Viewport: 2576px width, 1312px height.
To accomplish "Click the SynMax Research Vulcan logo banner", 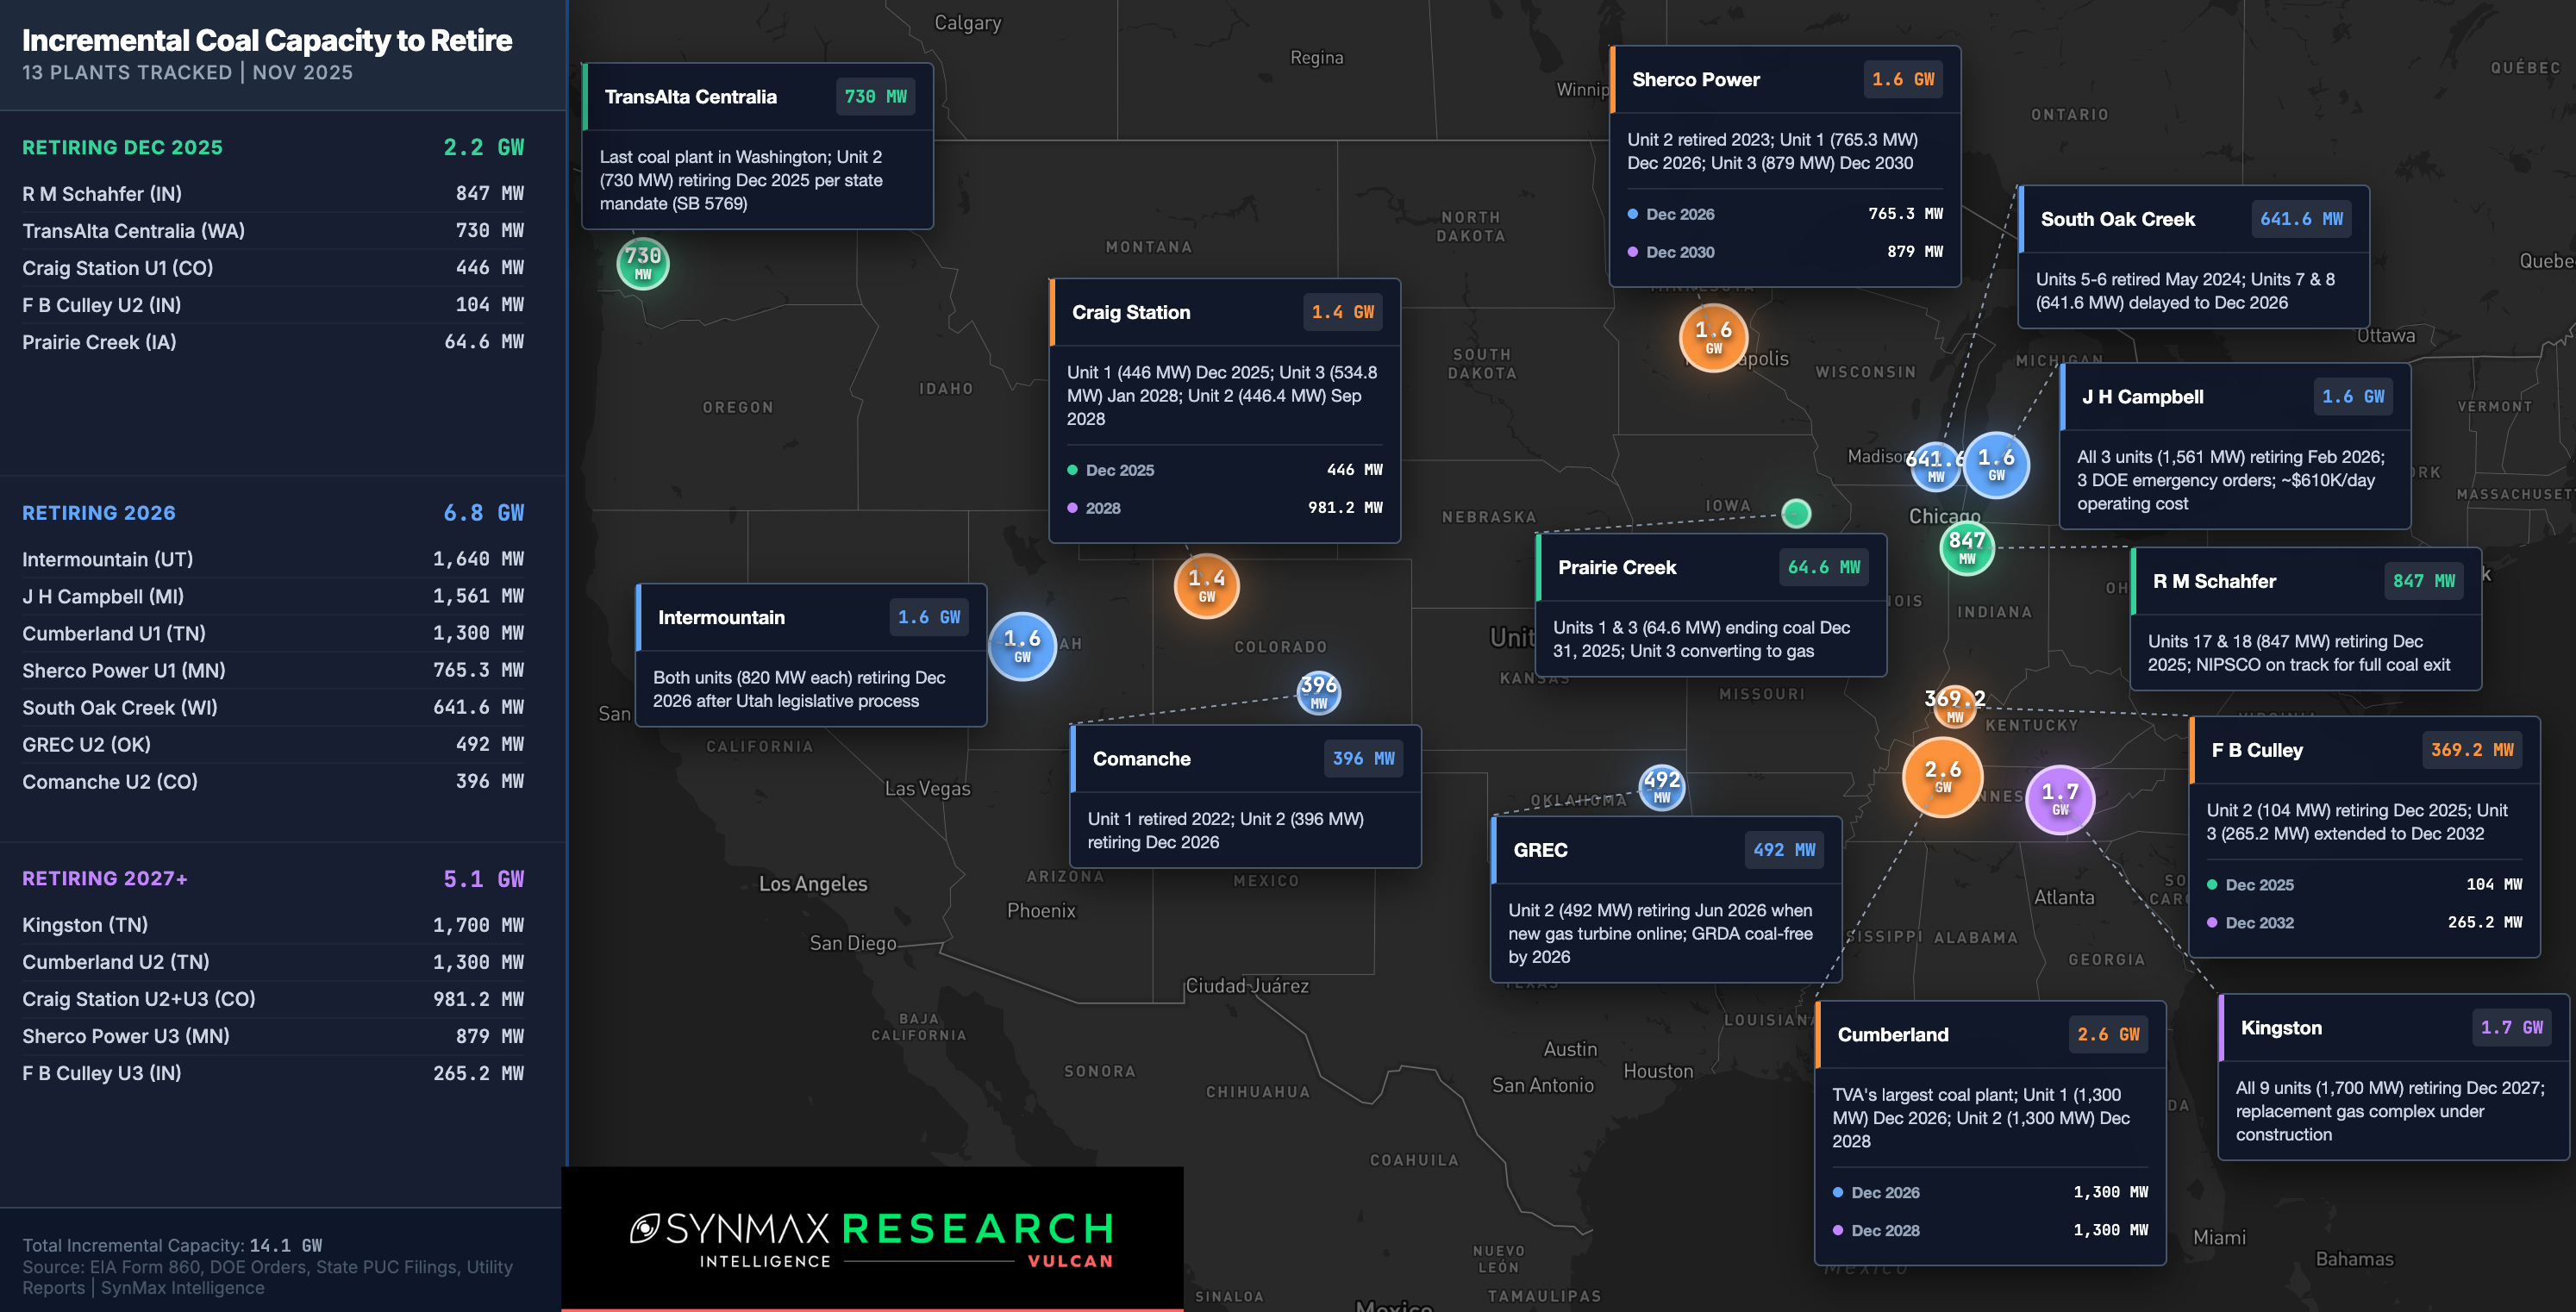I will 872,1238.
